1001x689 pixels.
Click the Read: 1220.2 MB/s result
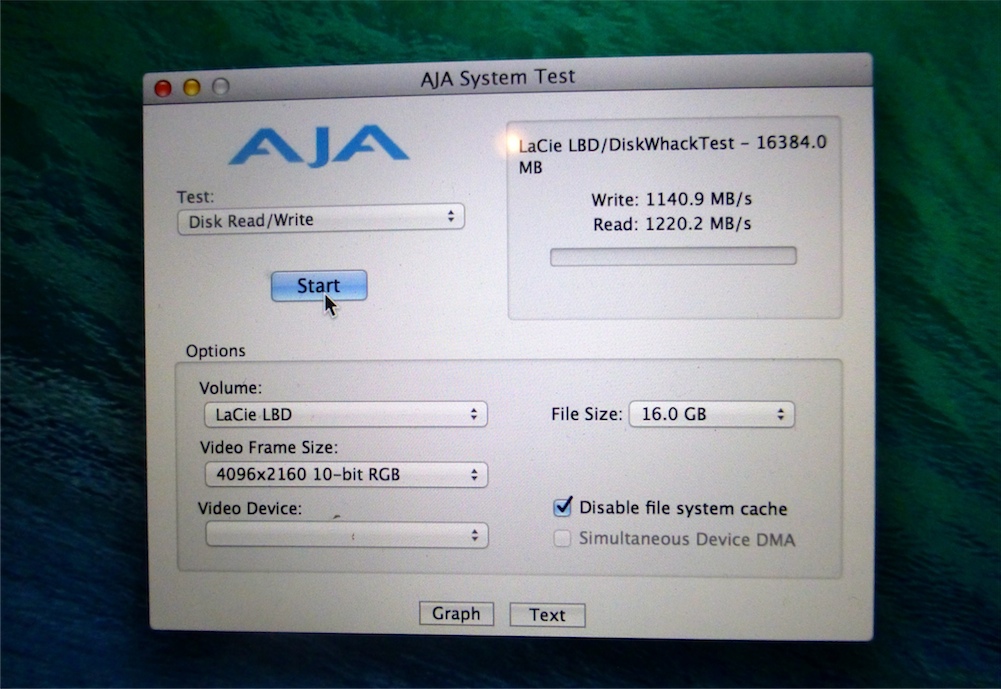pyautogui.click(x=672, y=224)
